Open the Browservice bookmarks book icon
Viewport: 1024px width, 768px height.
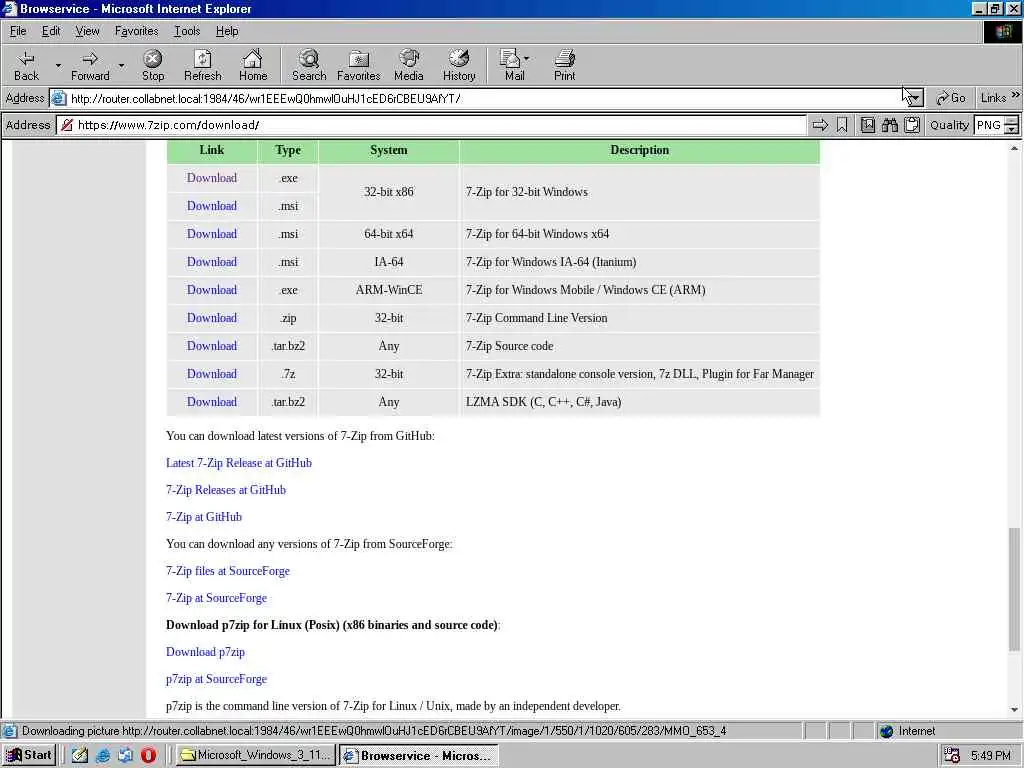point(867,125)
